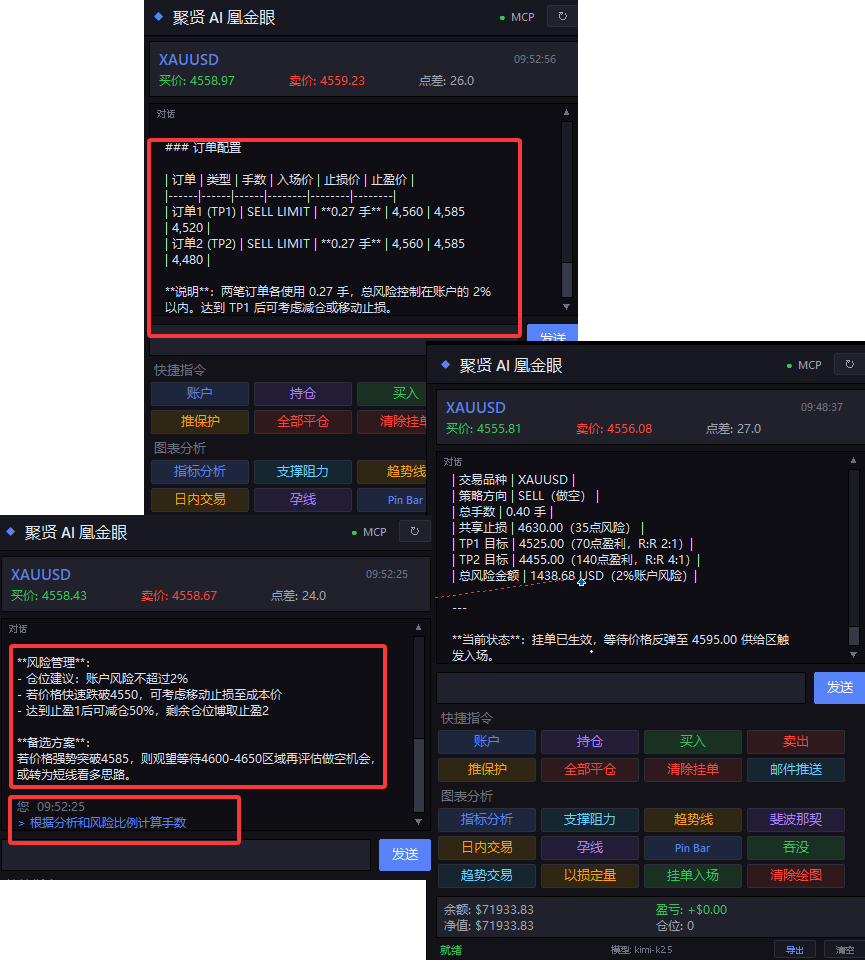Screen dimensions: 865x980
Task: Click 净值: $71933.83 text
Action: coord(489,926)
